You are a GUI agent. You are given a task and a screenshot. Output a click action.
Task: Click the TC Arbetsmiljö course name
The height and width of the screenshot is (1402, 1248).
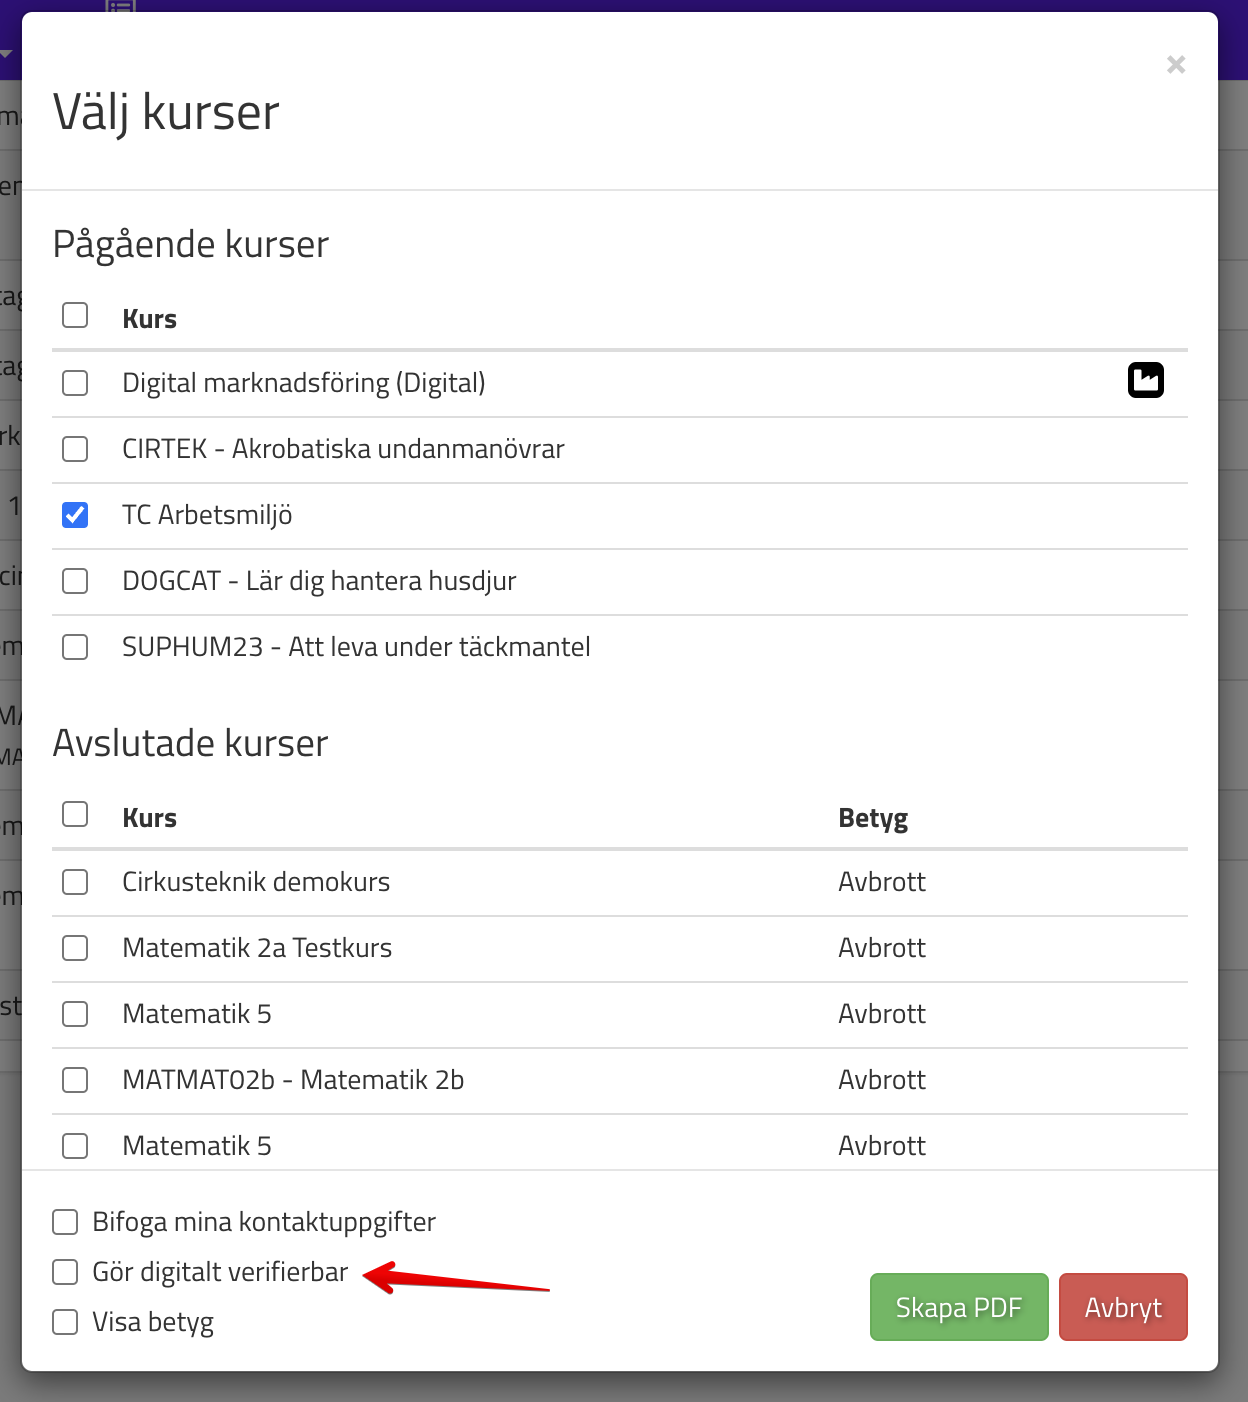[x=207, y=515]
